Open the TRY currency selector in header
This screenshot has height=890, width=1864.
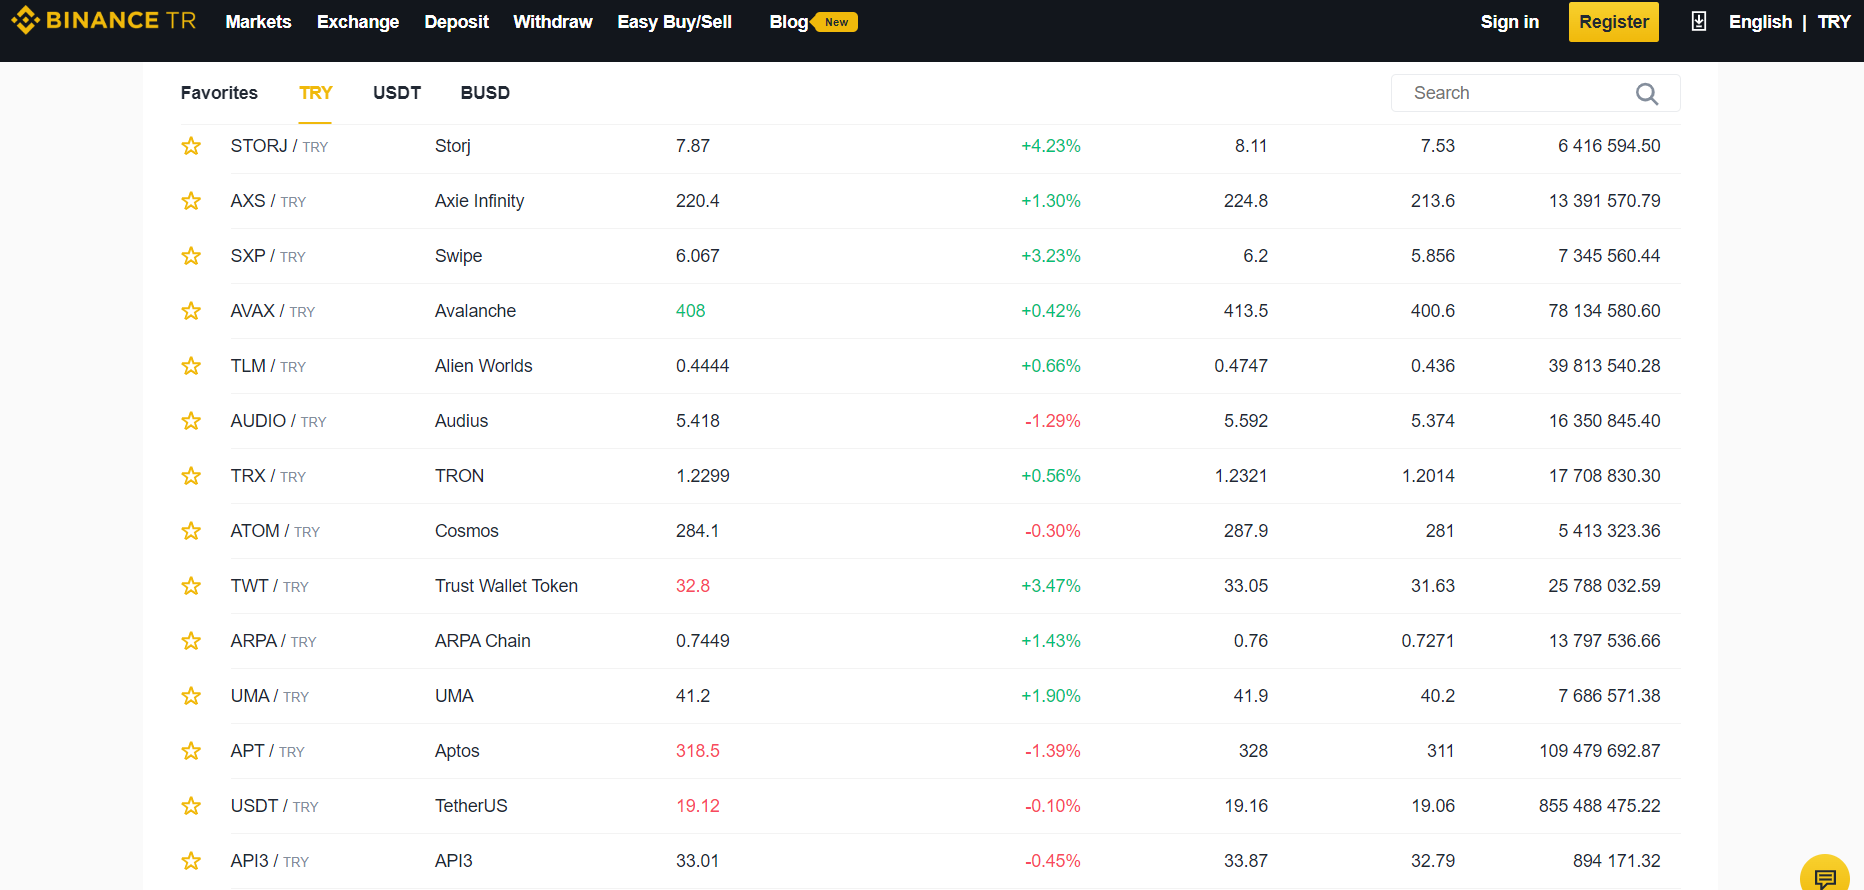(1834, 22)
